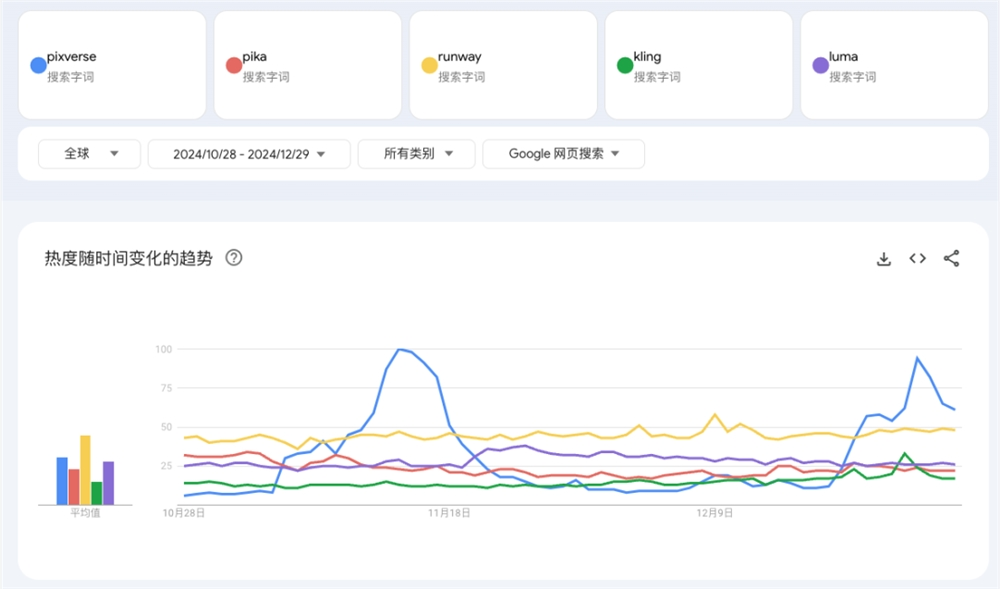Toggle the luma series via its legend card
Screen dimensions: 1000x589
pyautogui.click(x=892, y=63)
